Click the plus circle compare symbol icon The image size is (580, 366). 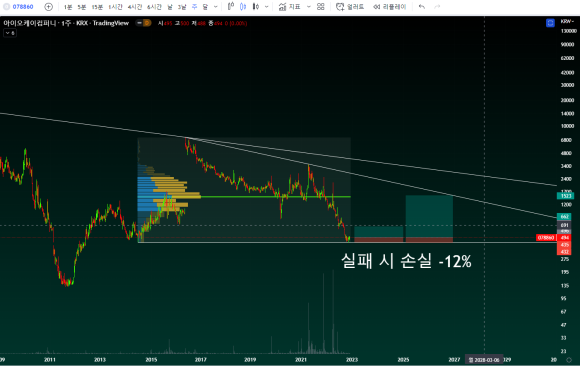[x=48, y=7]
